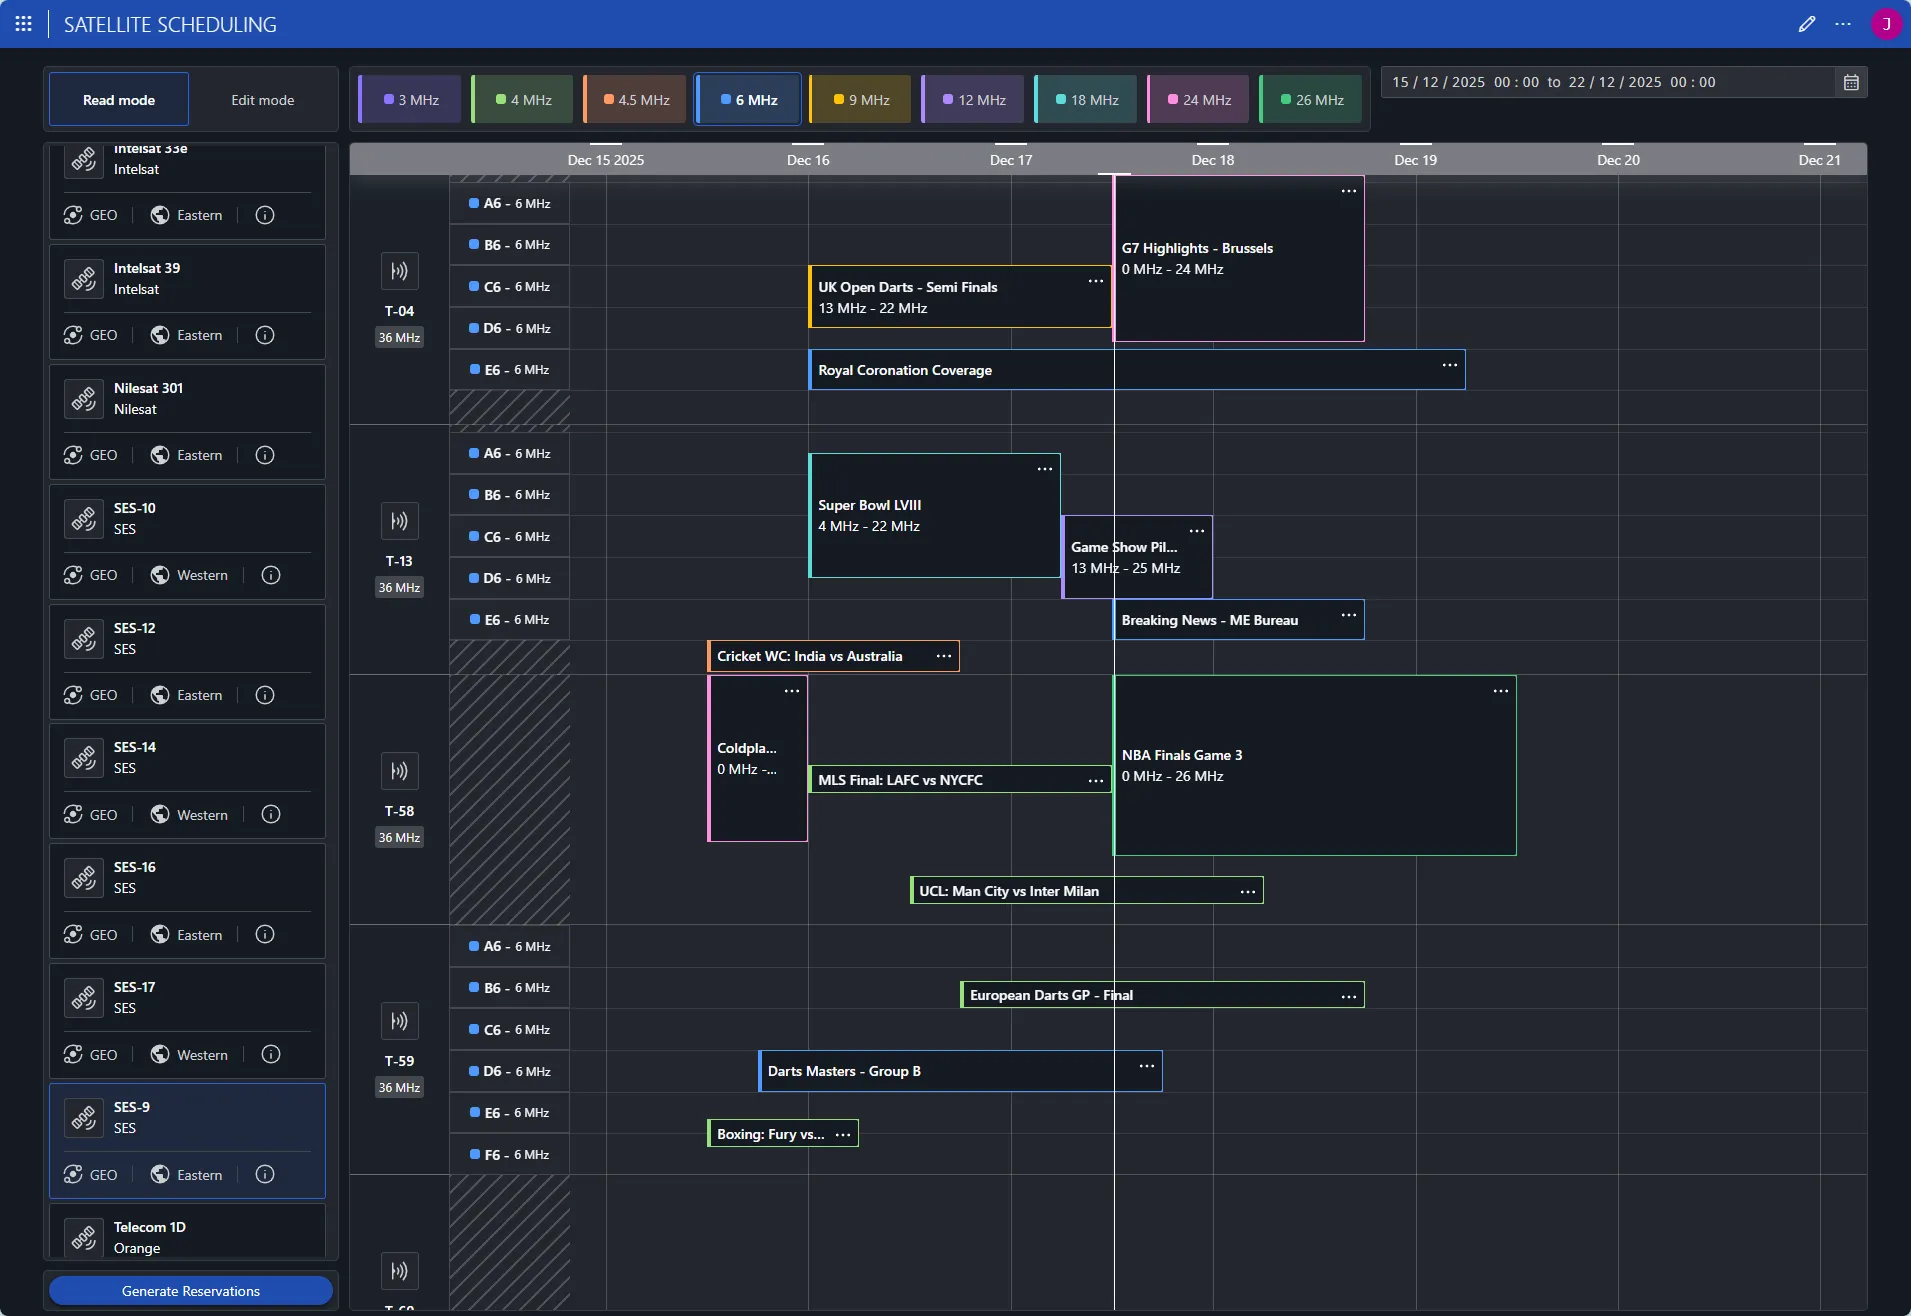Click the T-13 transponder signal icon
Screen dimensions: 1911x1316
click(399, 521)
